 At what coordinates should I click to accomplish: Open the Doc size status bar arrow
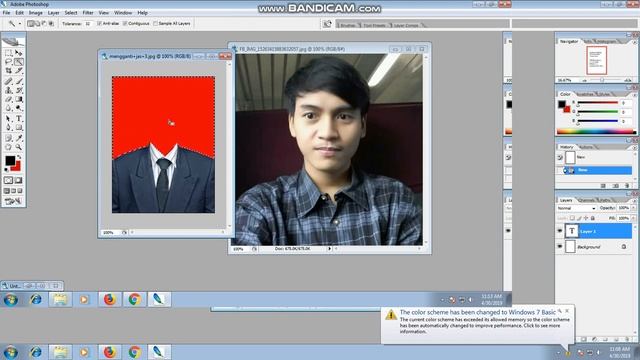[x=329, y=248]
